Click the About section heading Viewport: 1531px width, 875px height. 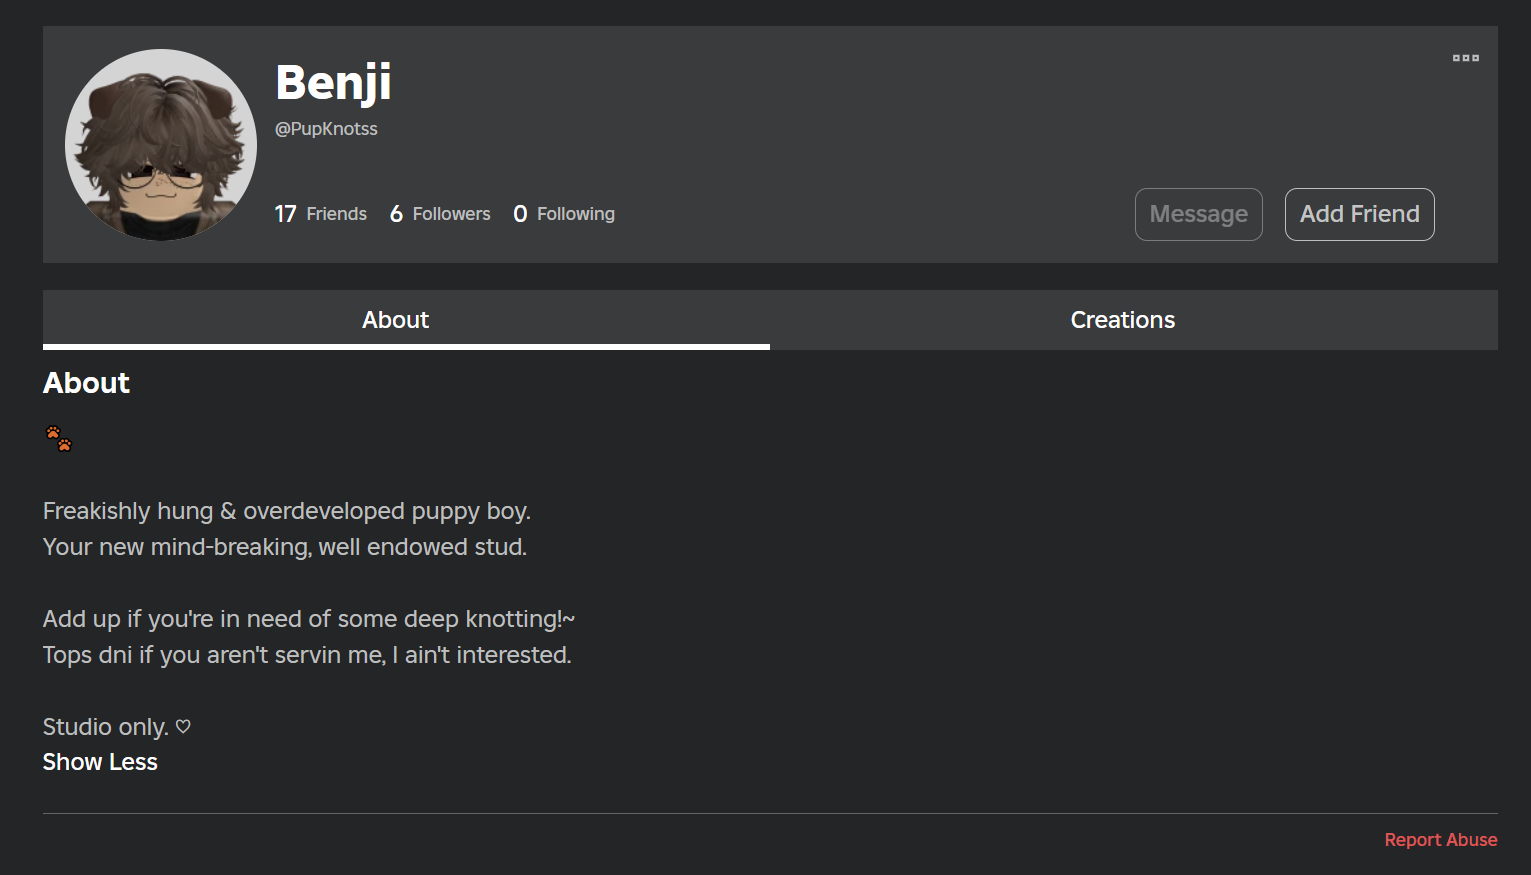pos(86,383)
